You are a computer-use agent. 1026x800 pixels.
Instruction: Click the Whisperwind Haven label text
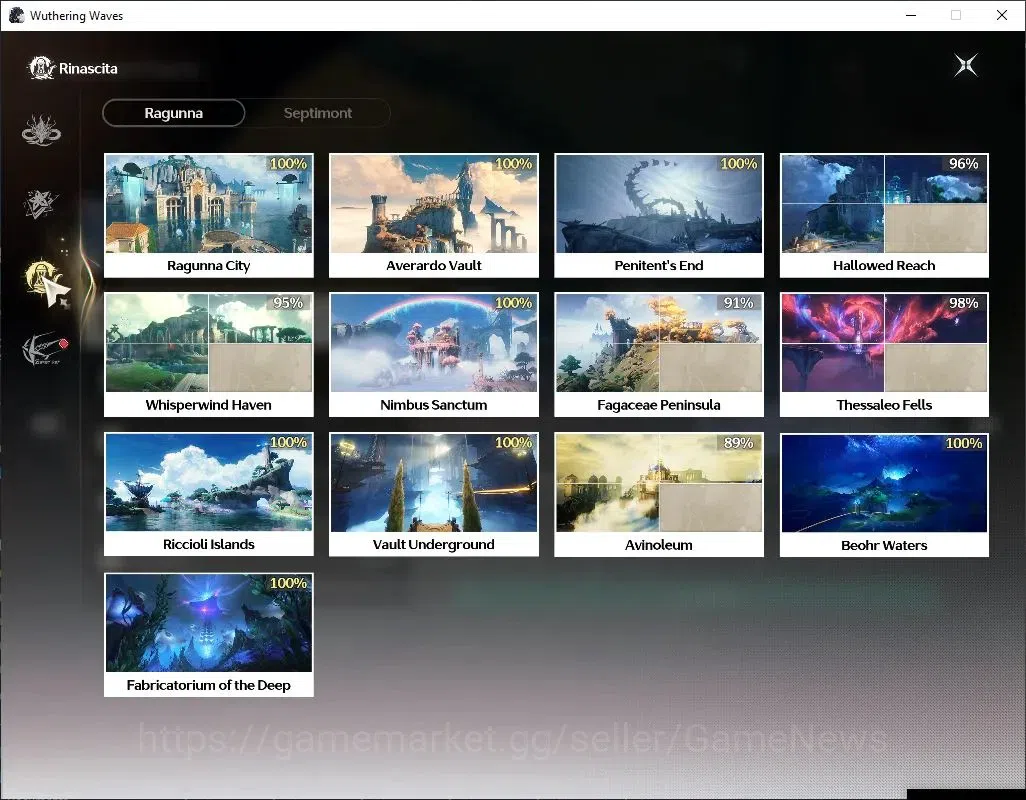pos(209,404)
